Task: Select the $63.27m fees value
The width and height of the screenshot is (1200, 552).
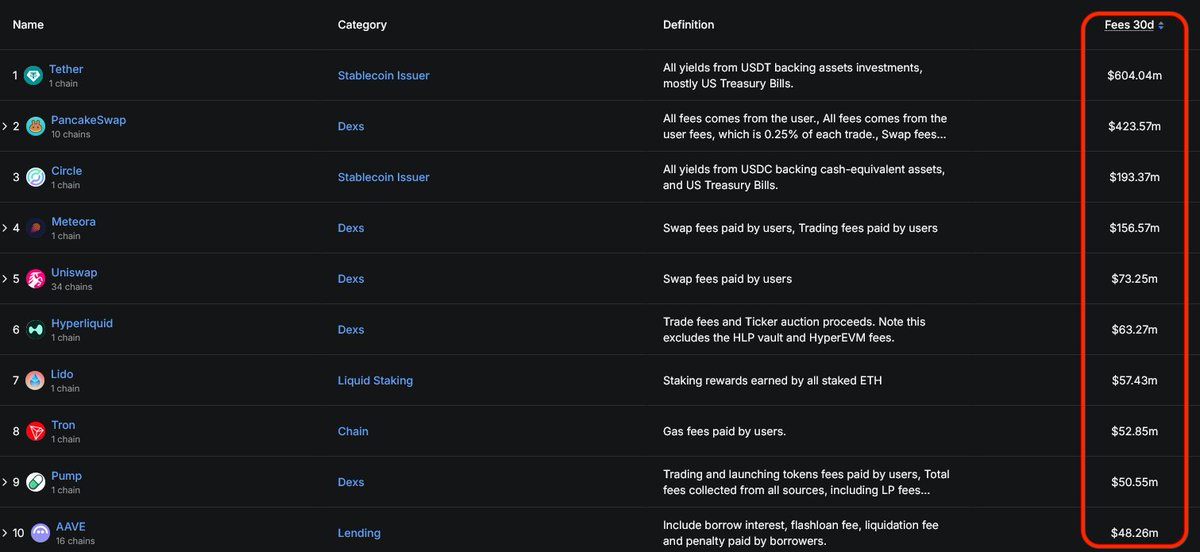Action: (1134, 330)
